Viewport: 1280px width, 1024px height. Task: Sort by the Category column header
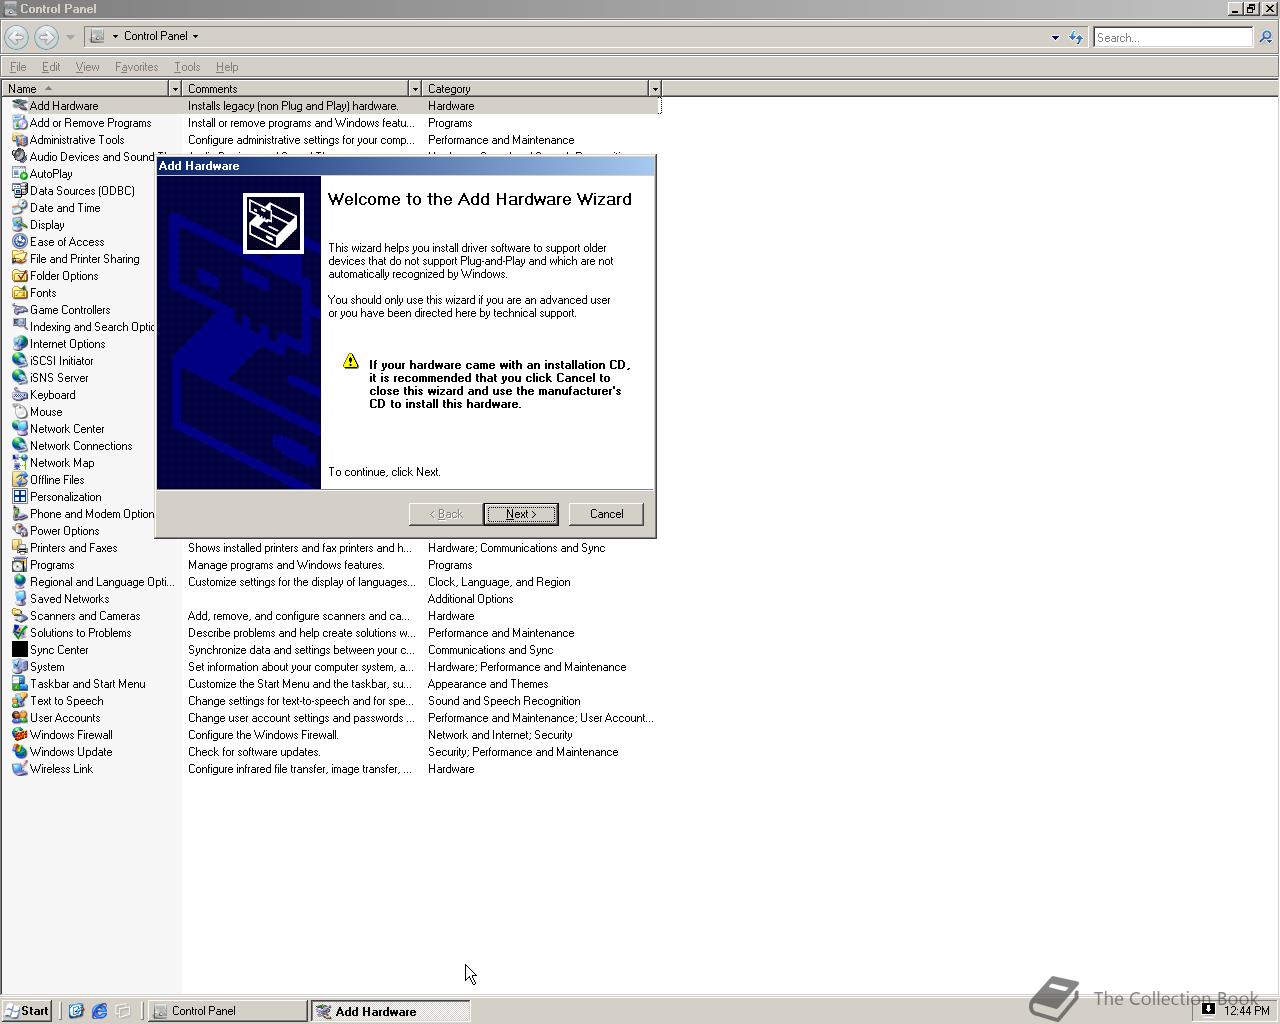pos(535,89)
